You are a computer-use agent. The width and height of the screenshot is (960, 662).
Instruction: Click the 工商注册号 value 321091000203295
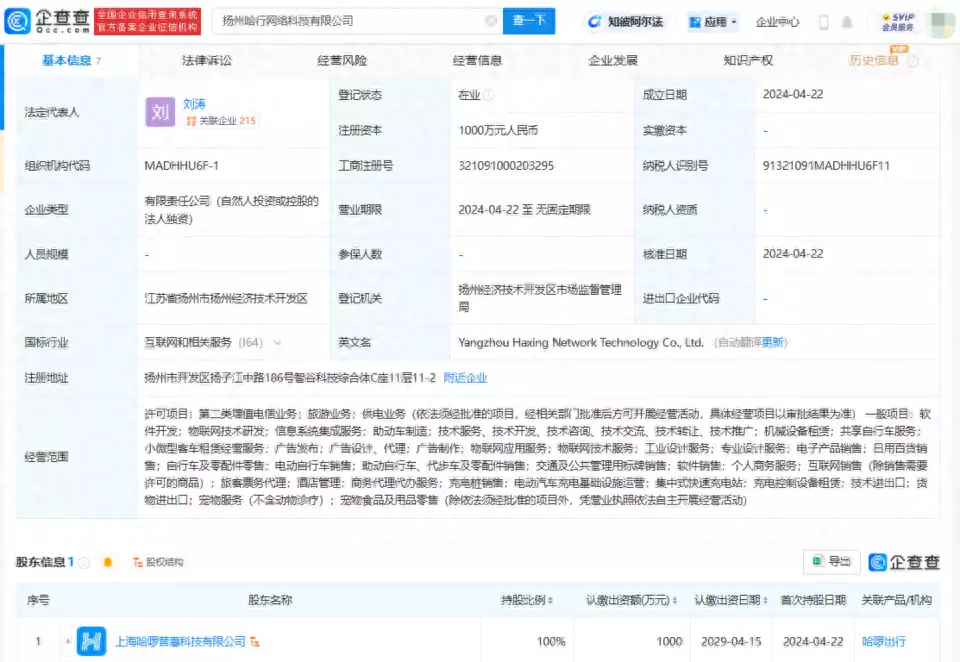[x=506, y=165]
